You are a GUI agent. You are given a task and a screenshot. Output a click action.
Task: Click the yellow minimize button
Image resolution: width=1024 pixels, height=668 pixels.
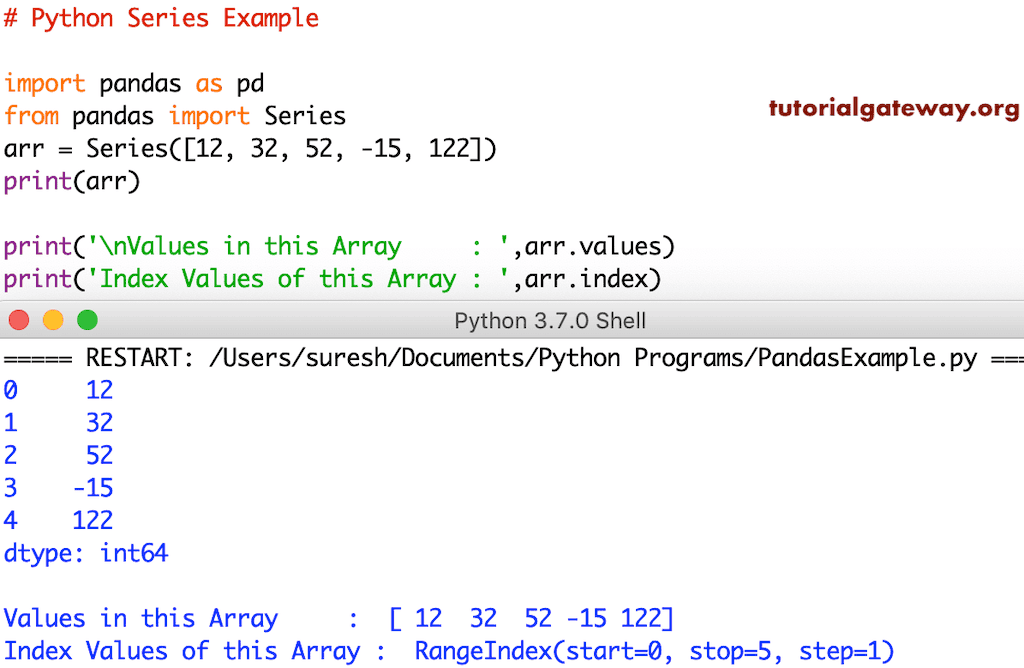(53, 321)
